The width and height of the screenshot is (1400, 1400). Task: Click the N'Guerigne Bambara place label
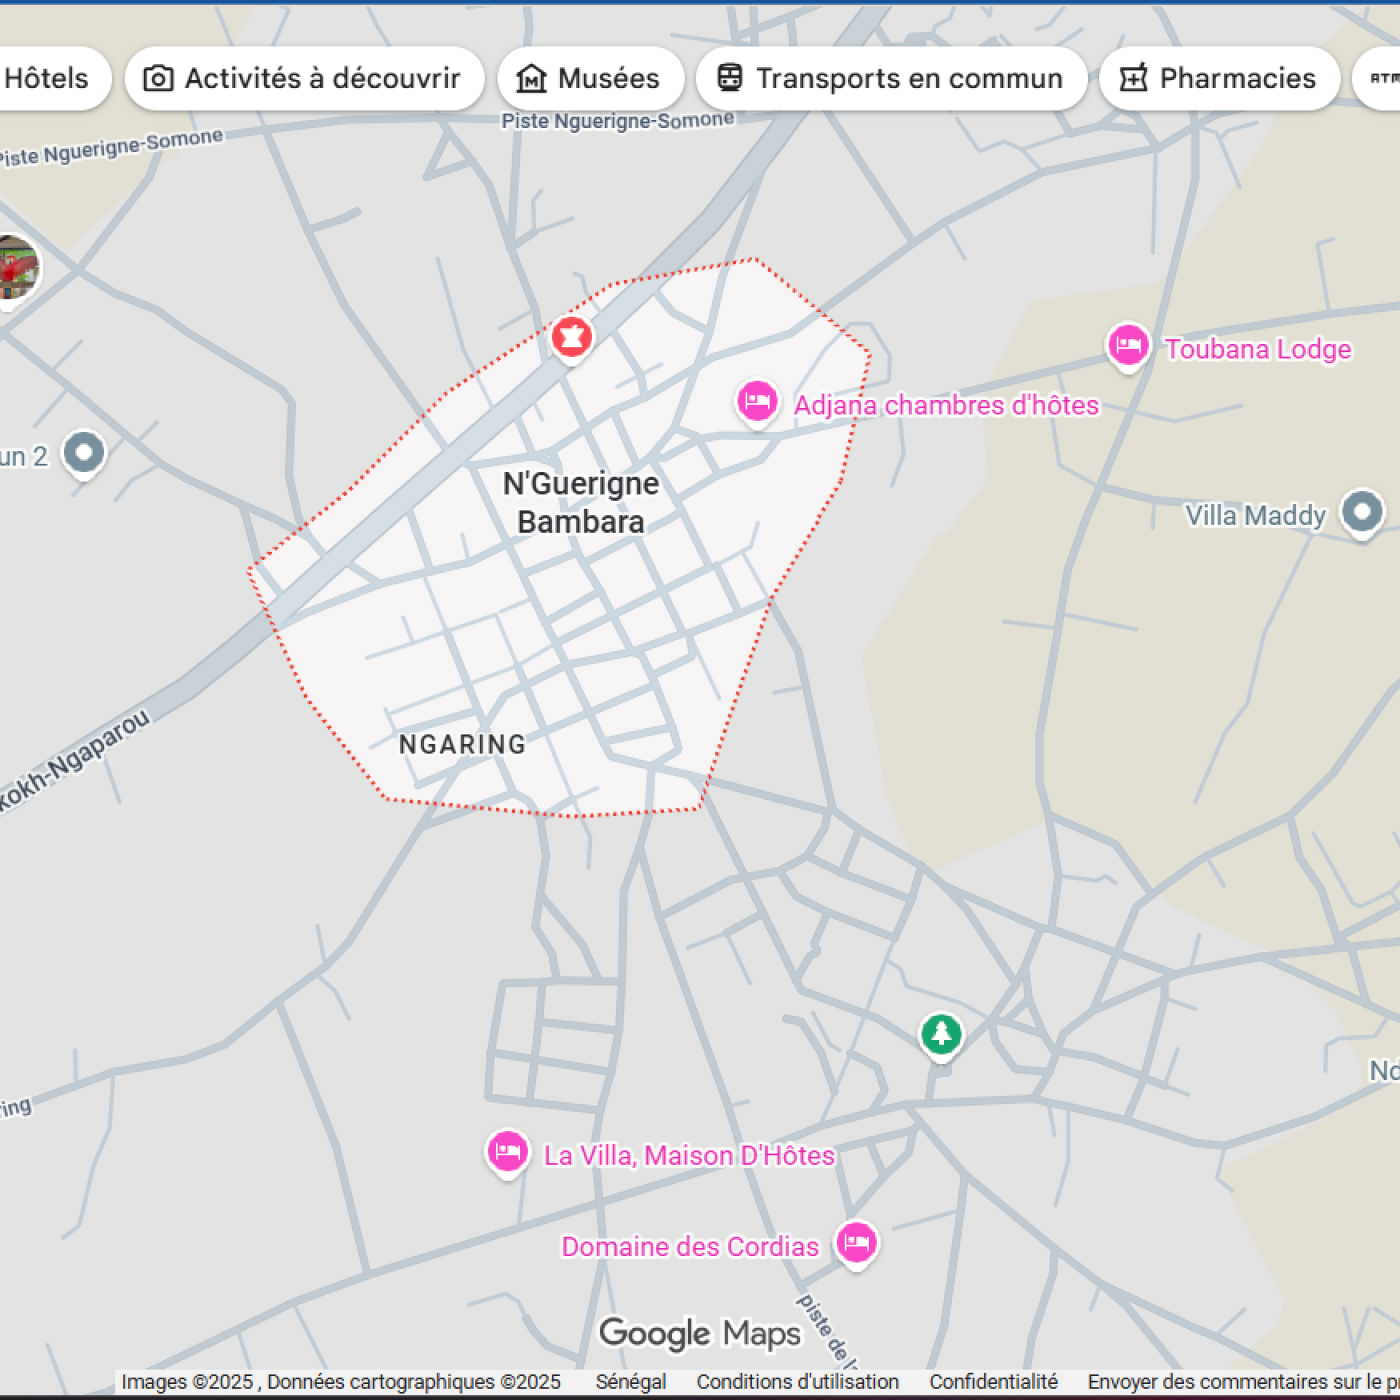pos(581,503)
